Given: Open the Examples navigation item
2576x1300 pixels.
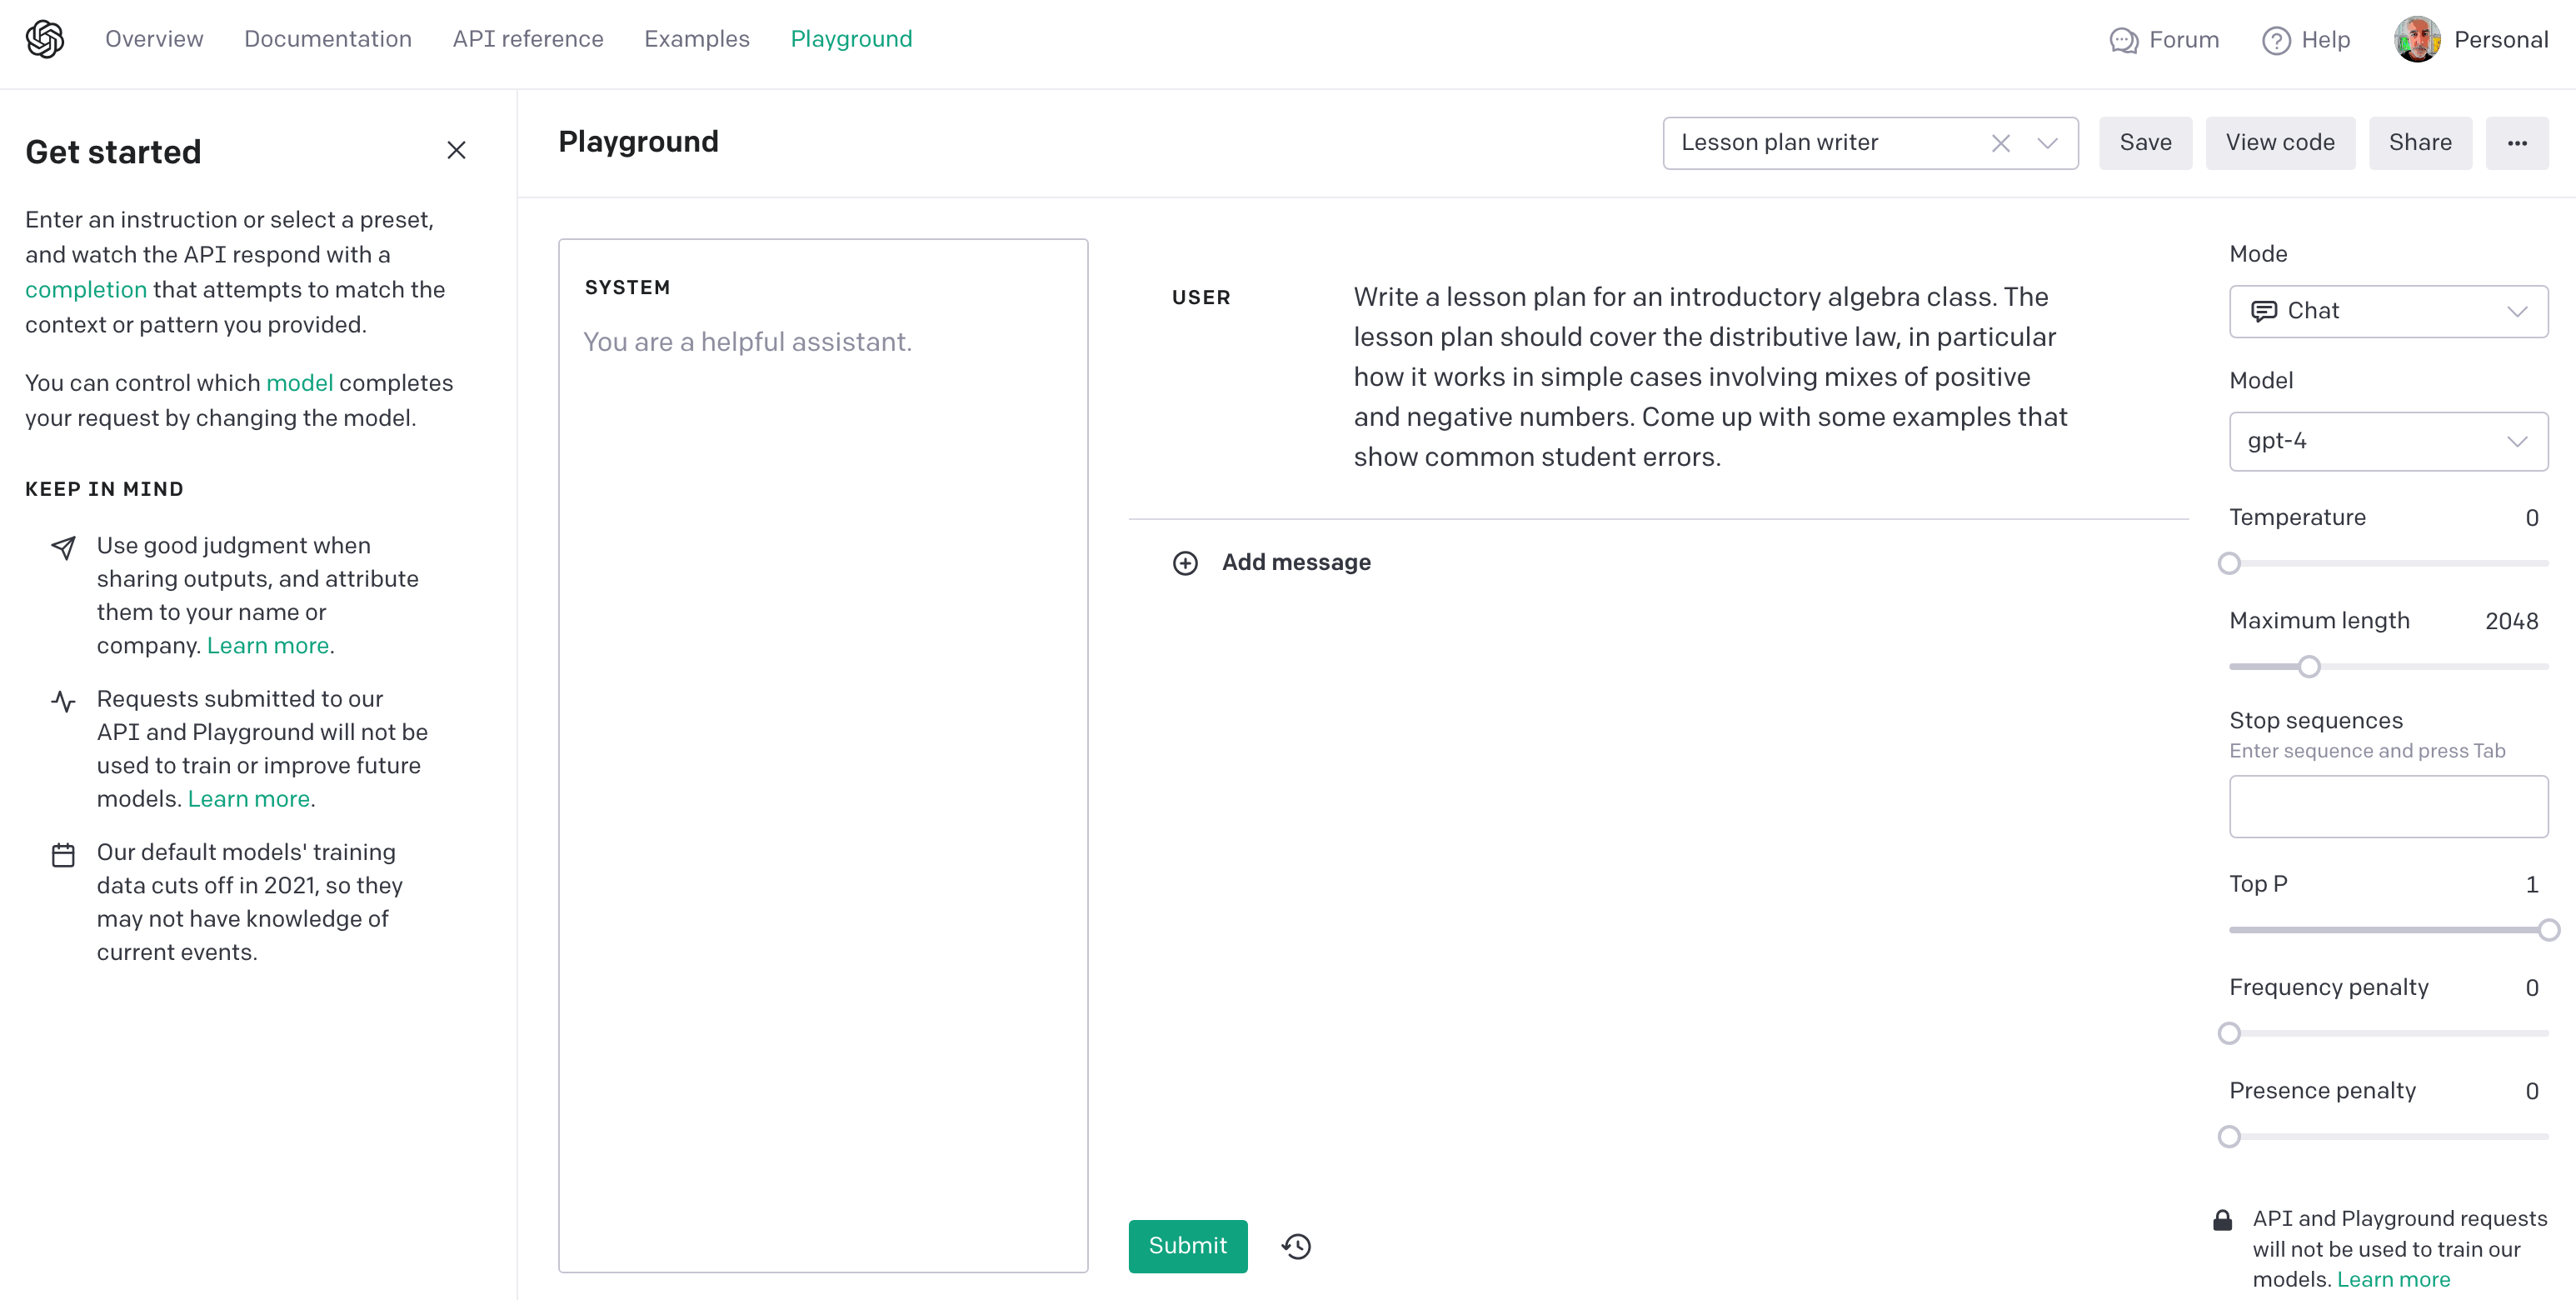Looking at the screenshot, I should pyautogui.click(x=696, y=39).
